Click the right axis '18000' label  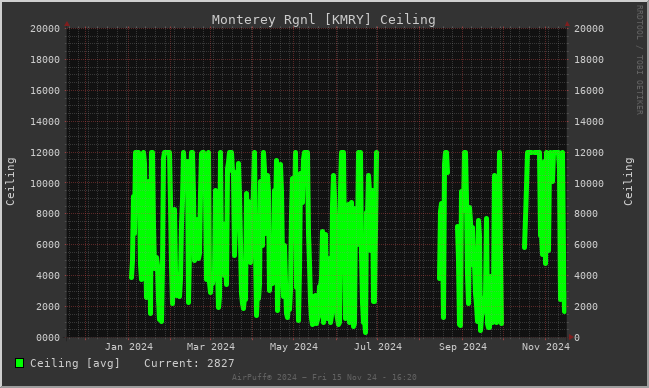589,60
